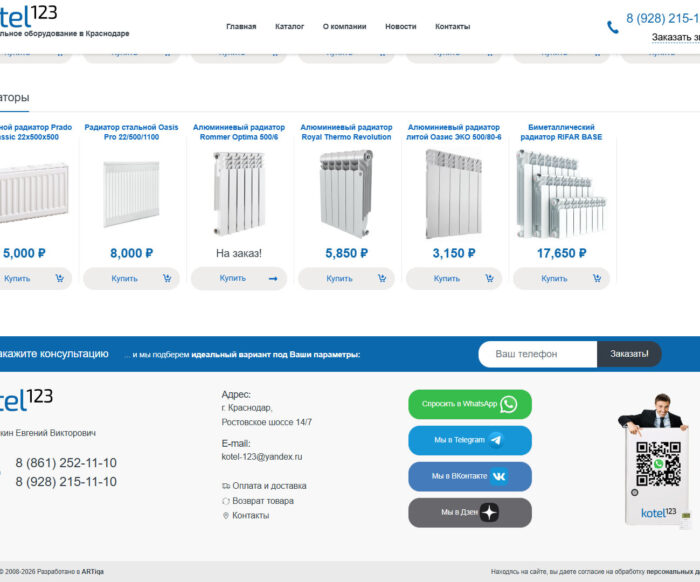Screen dimensions: 700x582
Task: Click cart icon under RIFAR BASE radiator
Action: click(596, 279)
